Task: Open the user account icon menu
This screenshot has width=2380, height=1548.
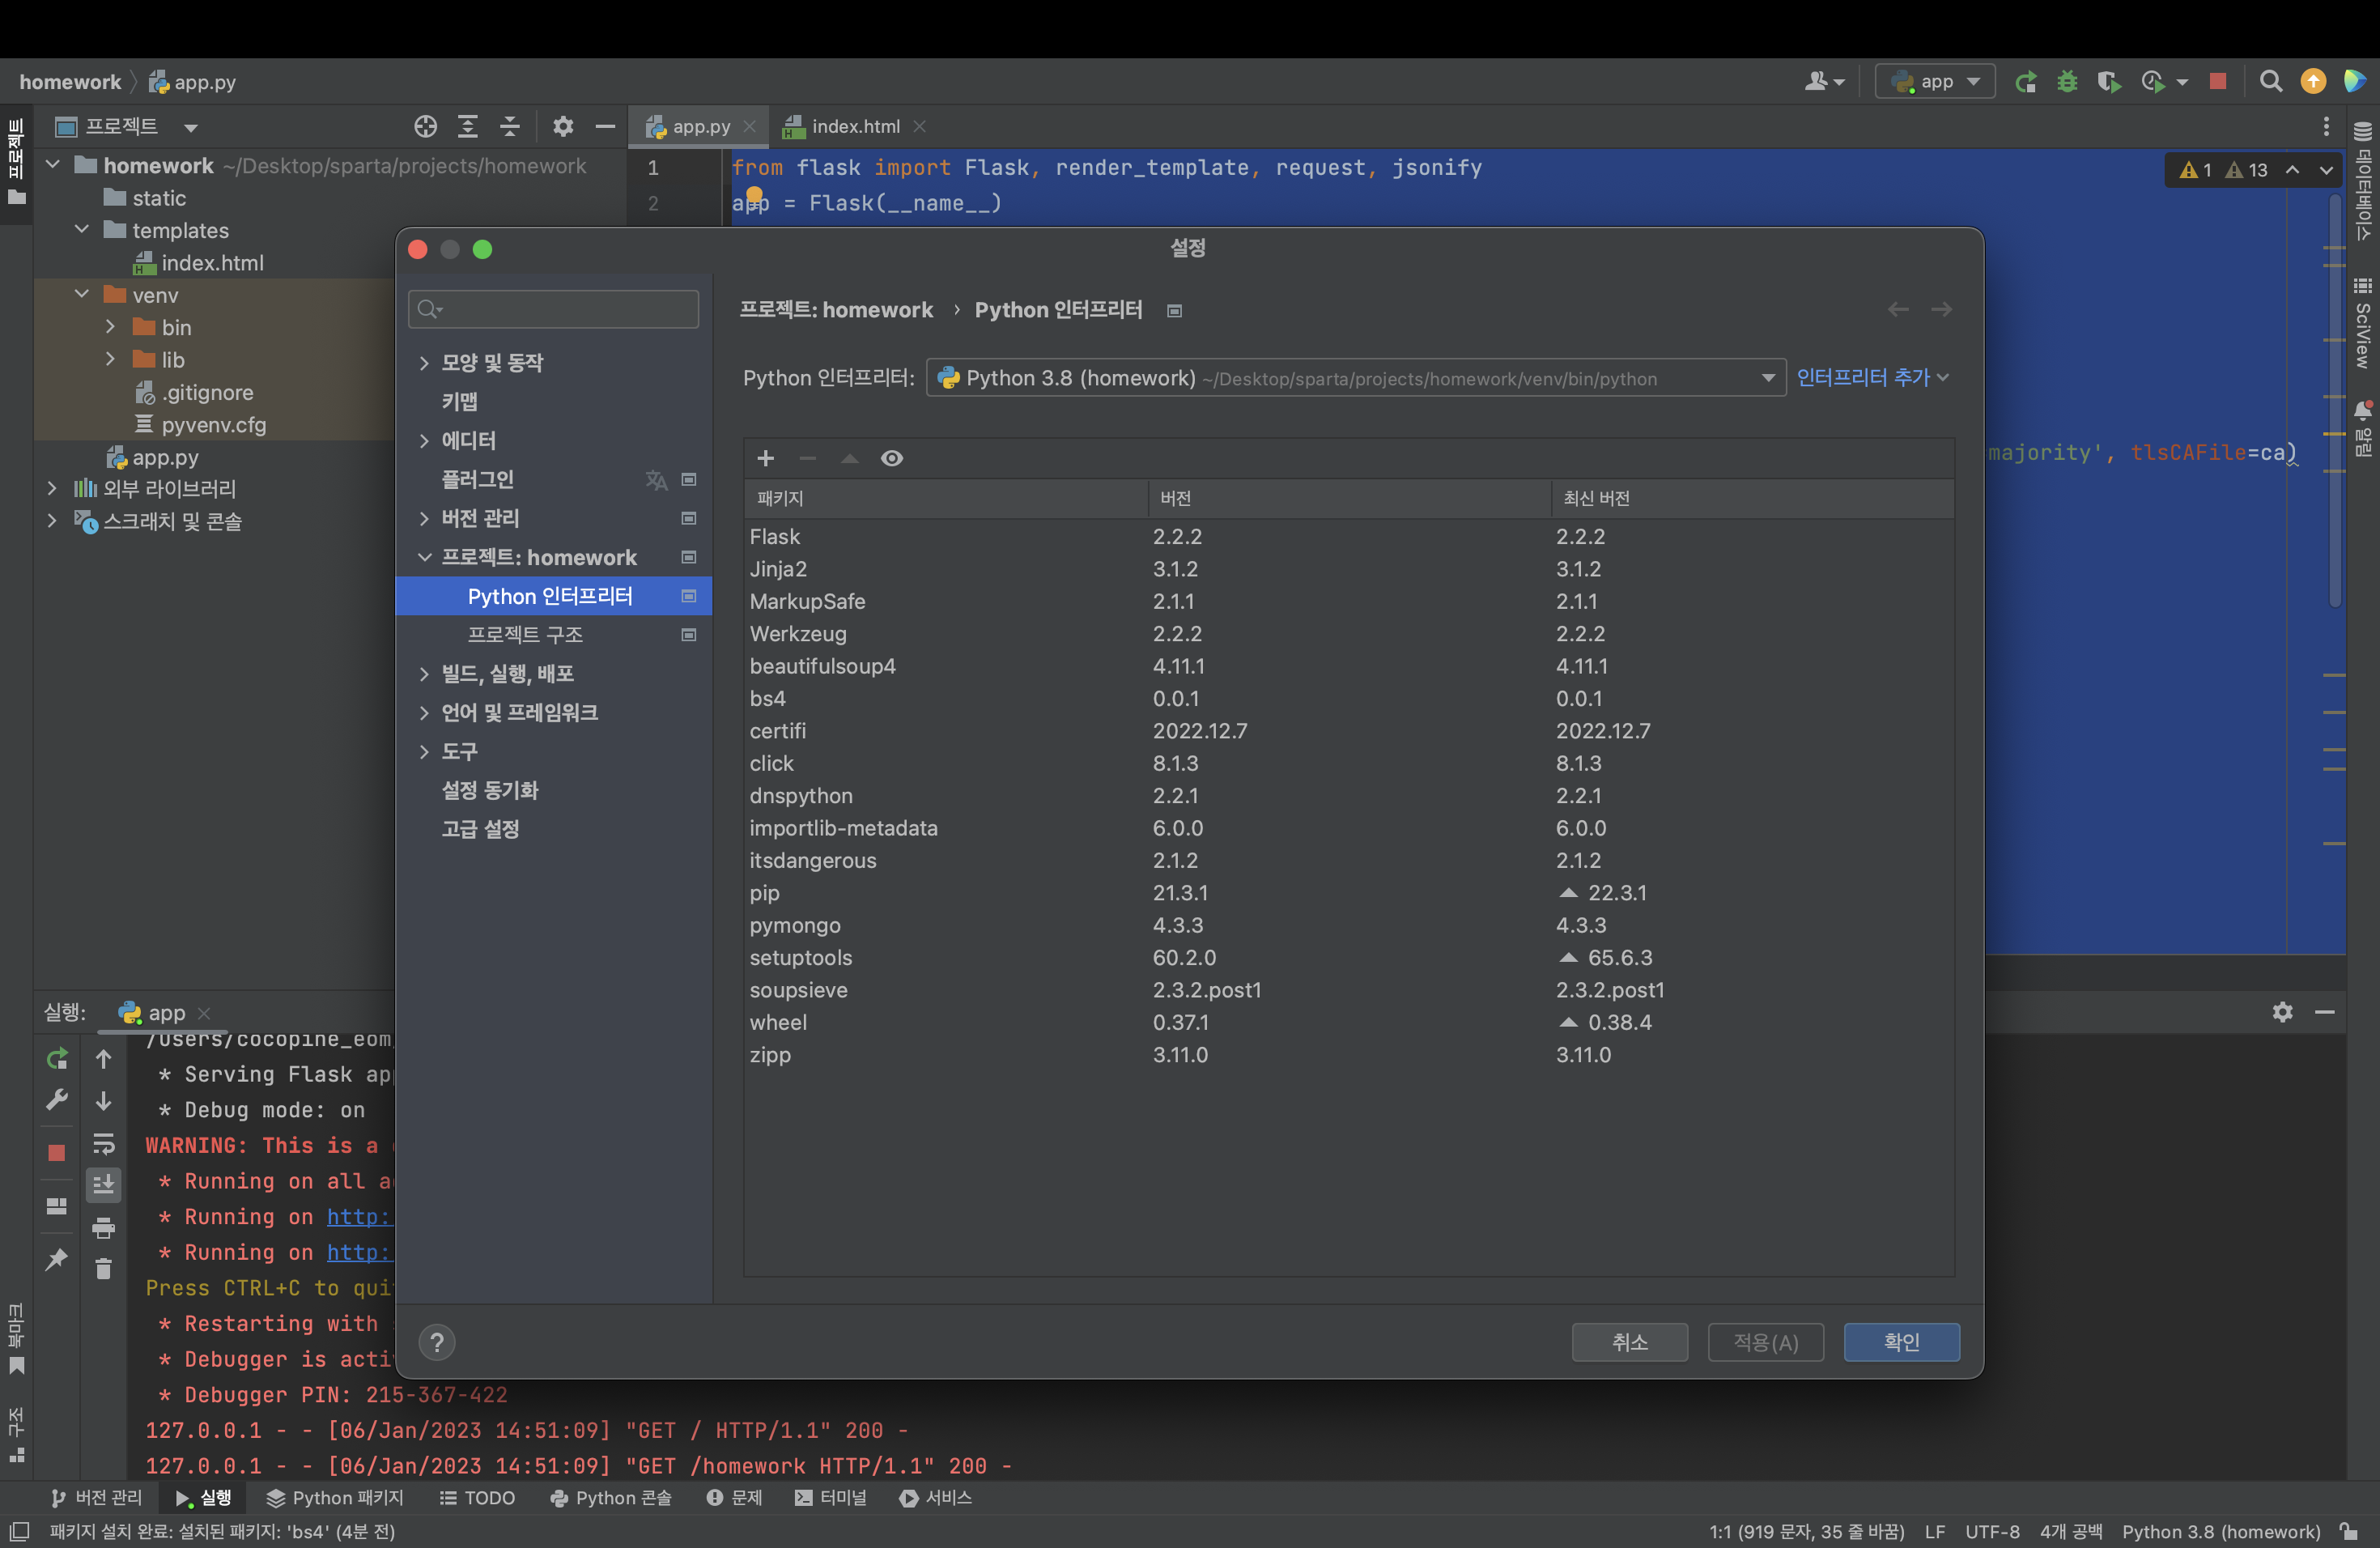Action: (1824, 82)
